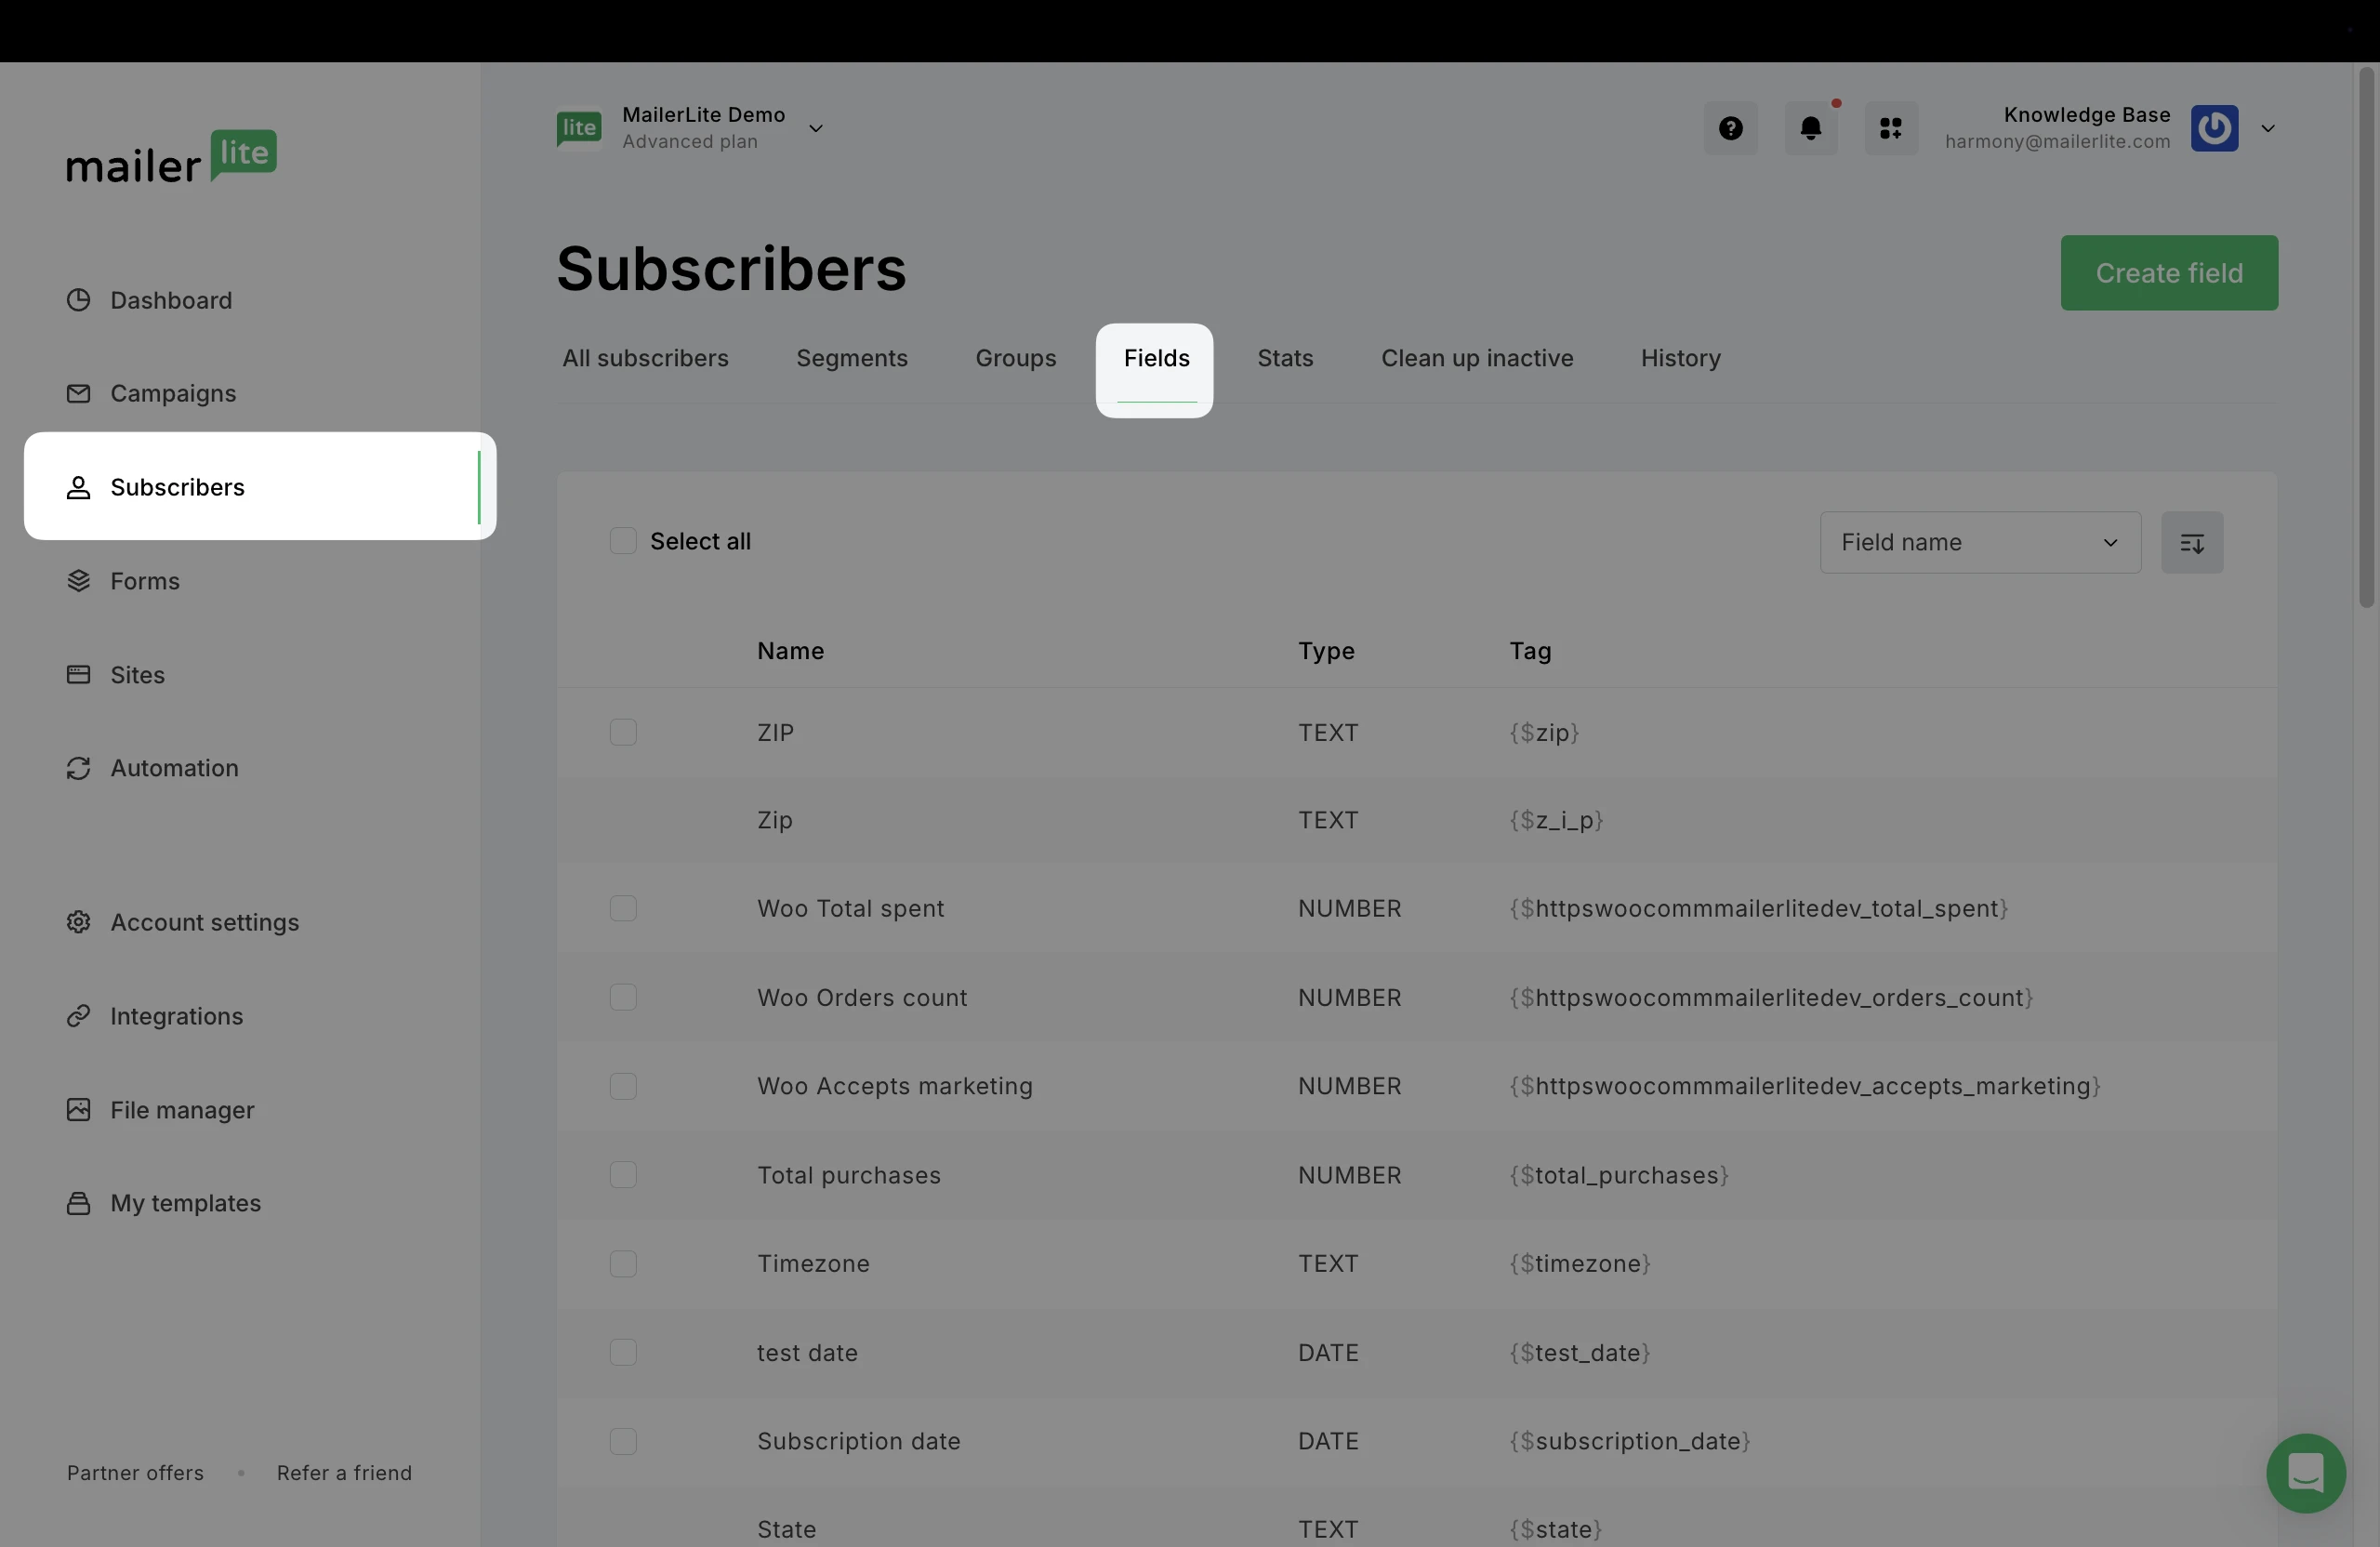
Task: Open Integrations in the sidebar
Action: click(x=176, y=1016)
